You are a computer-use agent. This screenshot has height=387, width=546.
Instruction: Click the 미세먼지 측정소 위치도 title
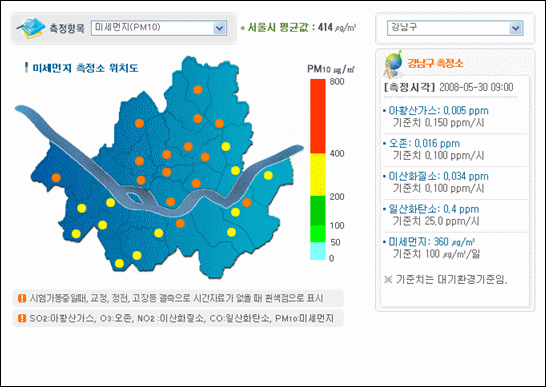tap(85, 68)
